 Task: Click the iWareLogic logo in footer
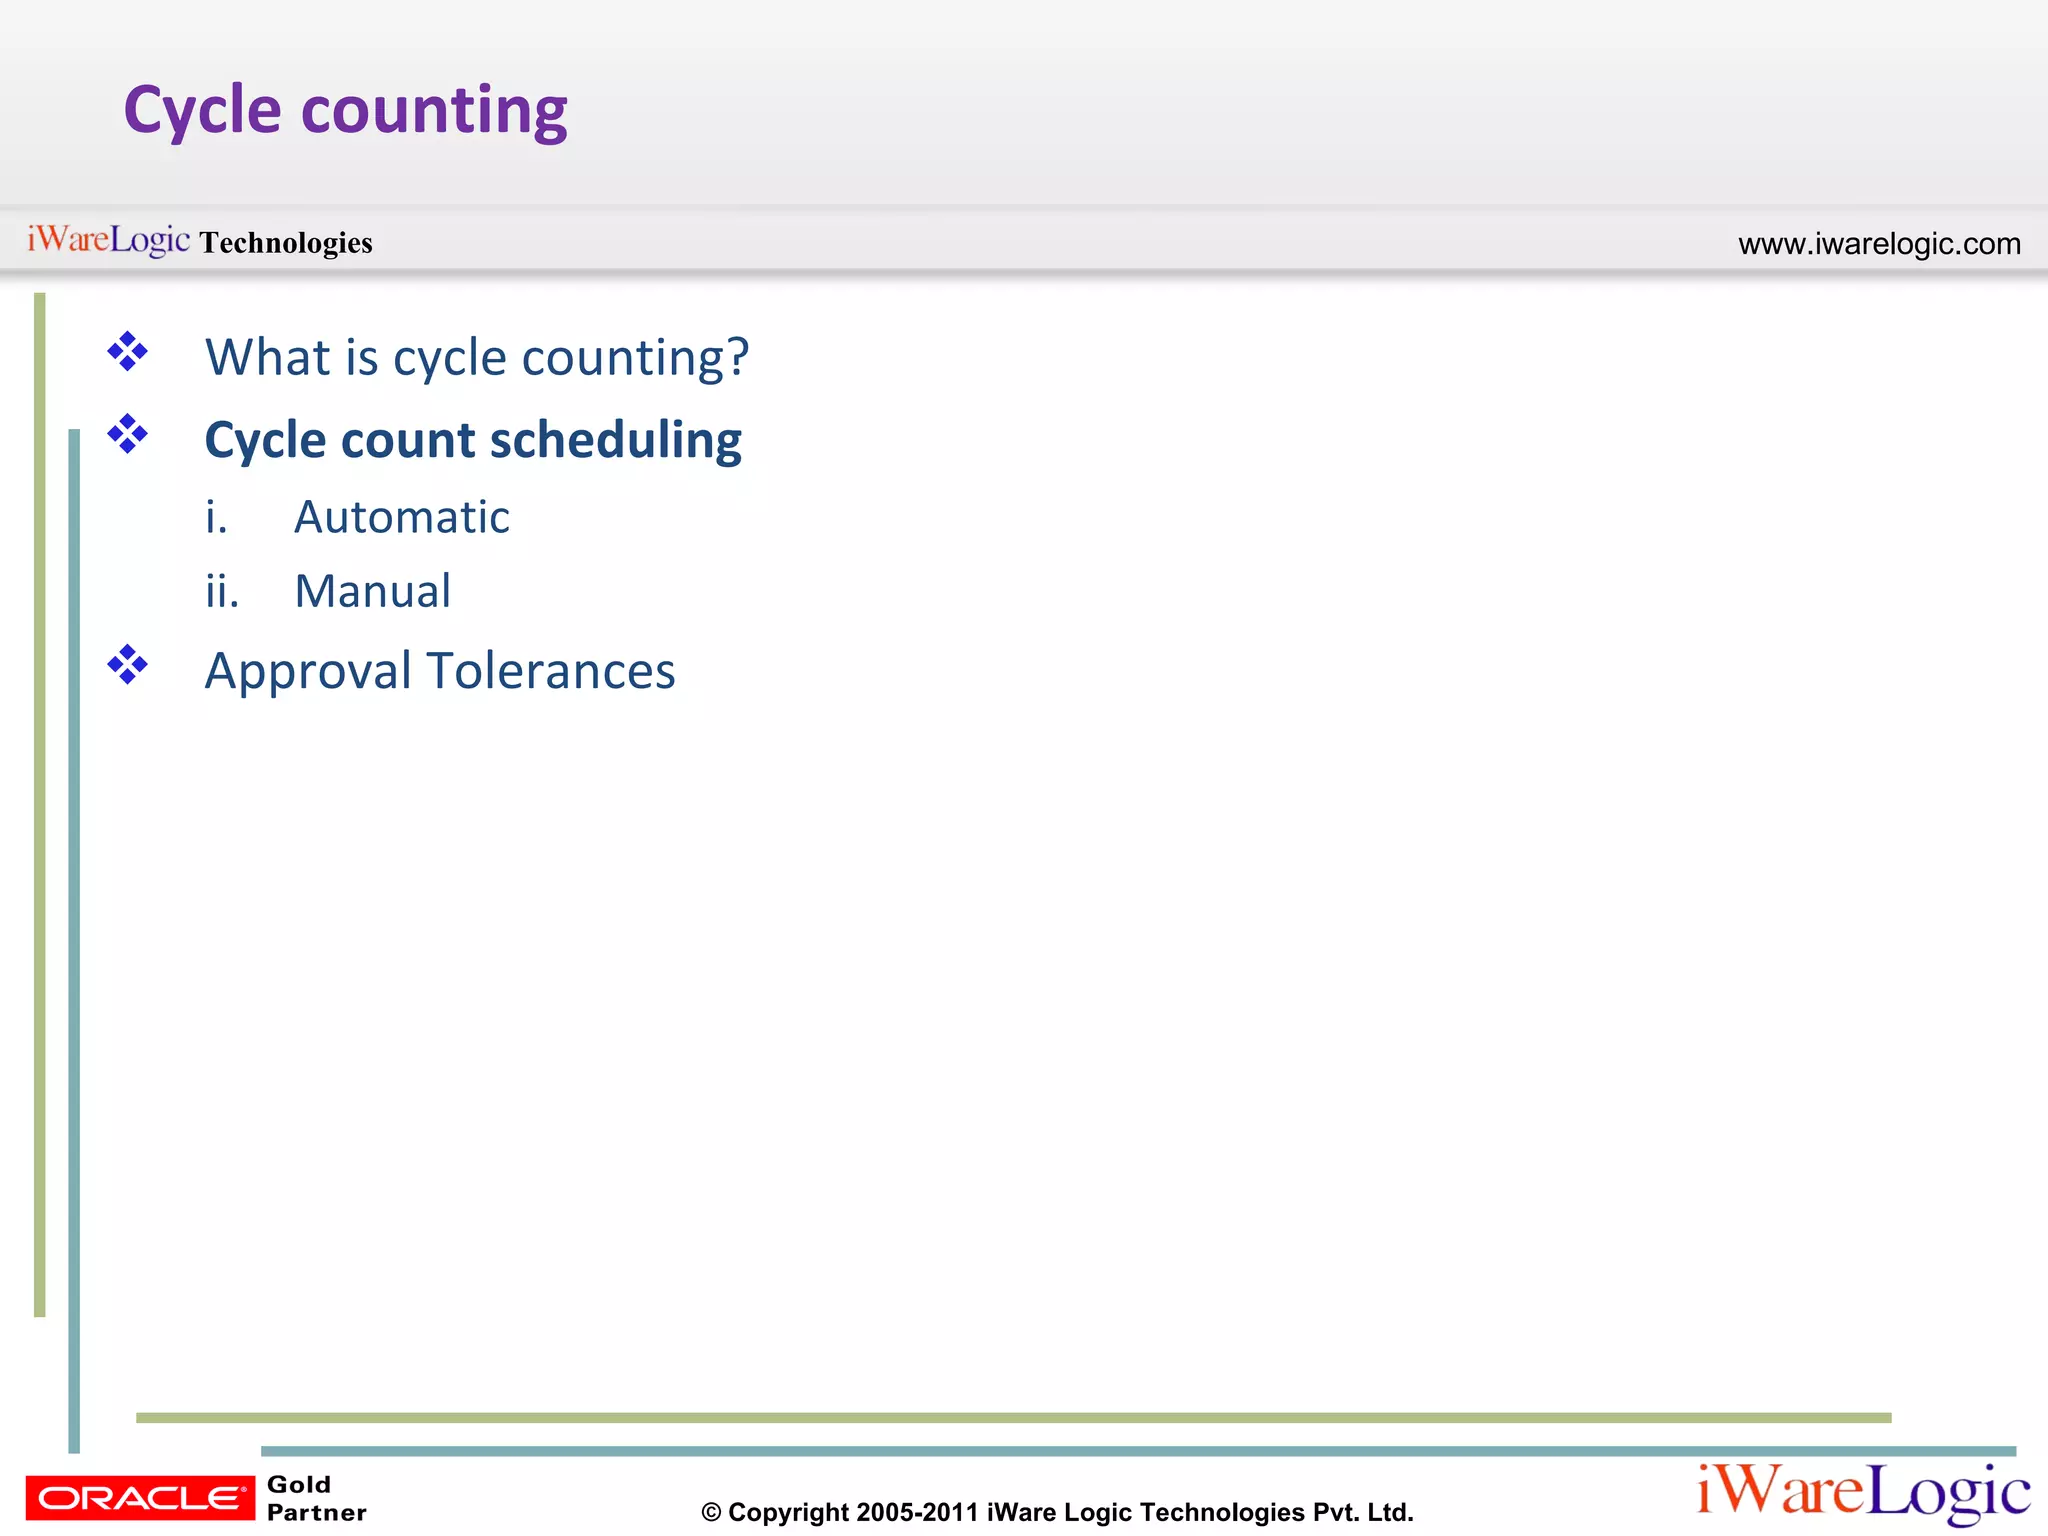tap(1863, 1493)
